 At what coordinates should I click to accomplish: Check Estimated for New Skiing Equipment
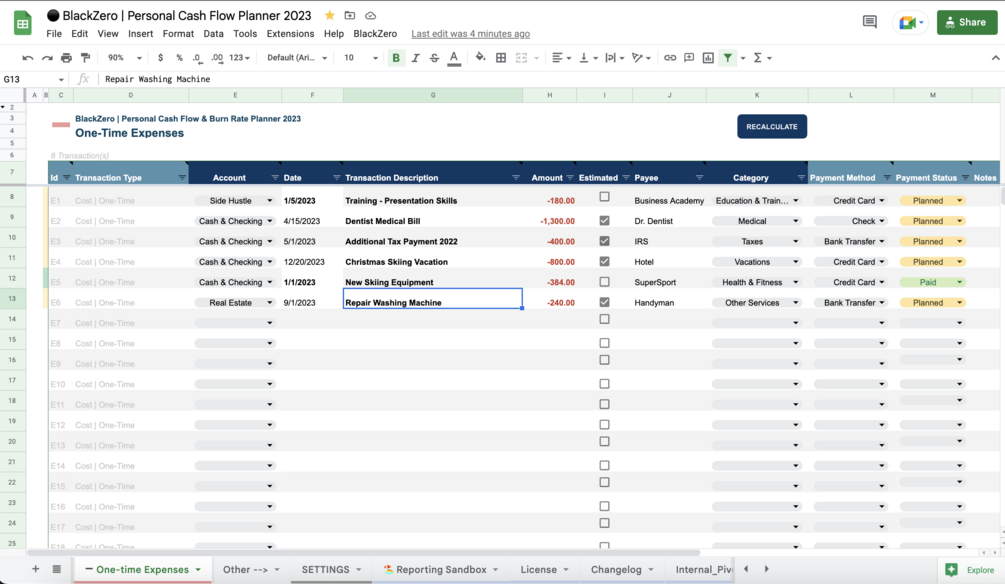click(604, 281)
